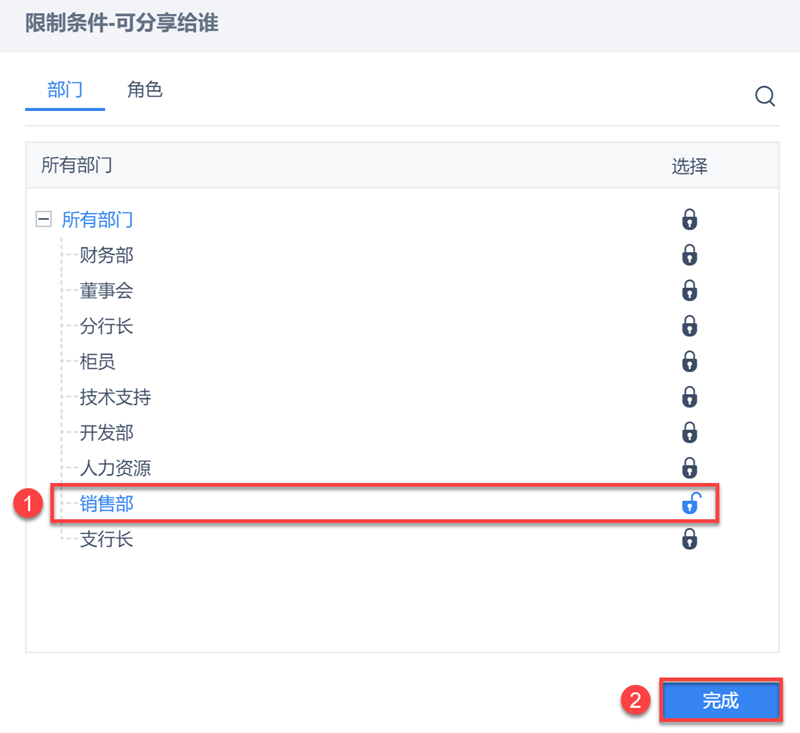This screenshot has width=800, height=733.
Task: Click the unlocked icon for 销售部
Action: 690,504
